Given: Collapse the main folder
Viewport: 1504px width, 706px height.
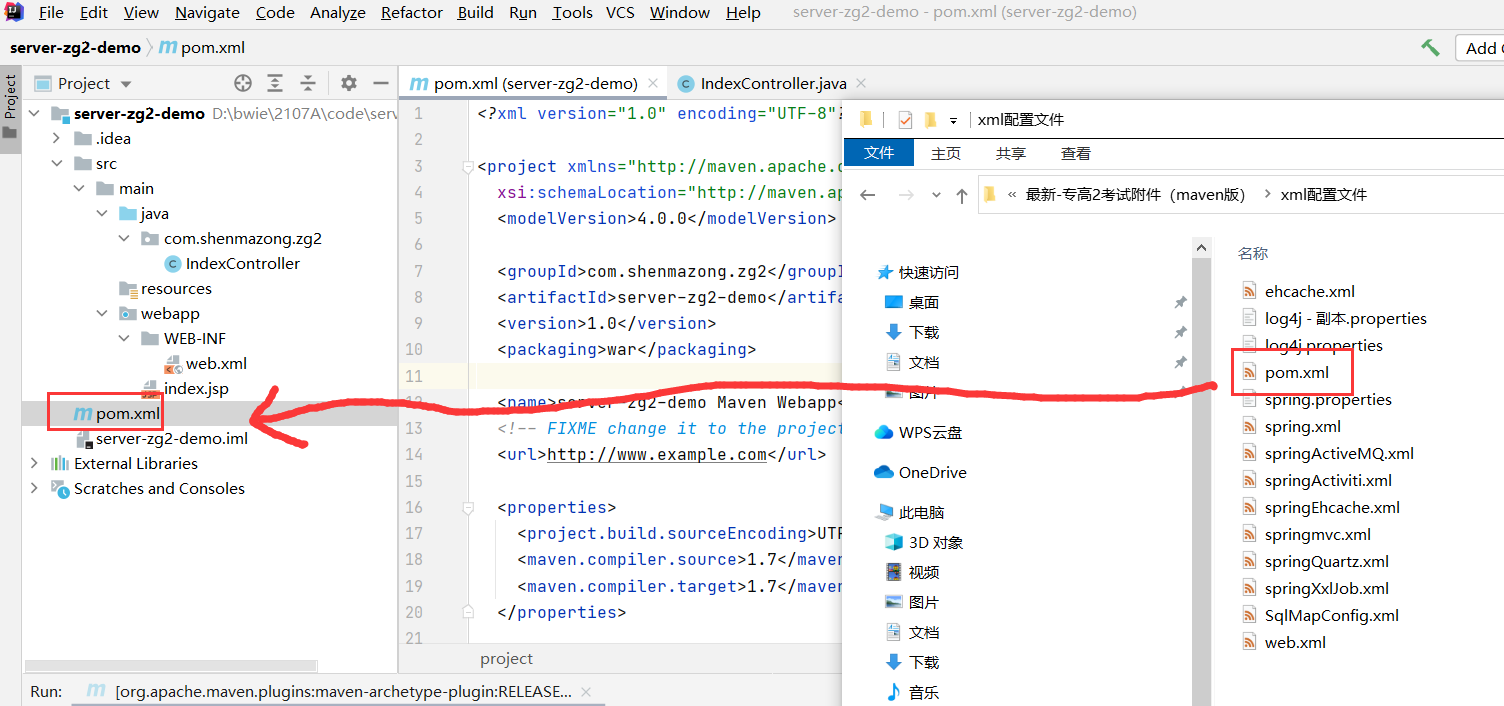Looking at the screenshot, I should tap(79, 189).
